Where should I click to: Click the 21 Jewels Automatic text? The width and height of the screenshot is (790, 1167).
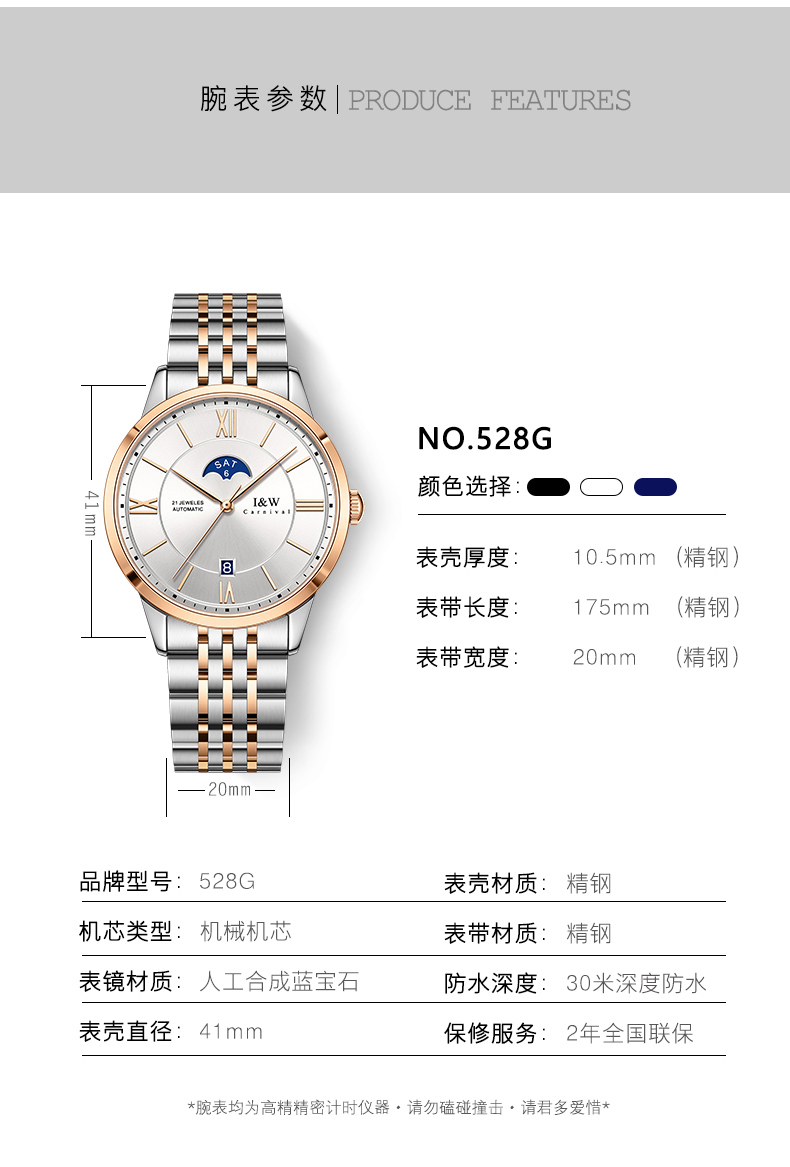coord(187,506)
